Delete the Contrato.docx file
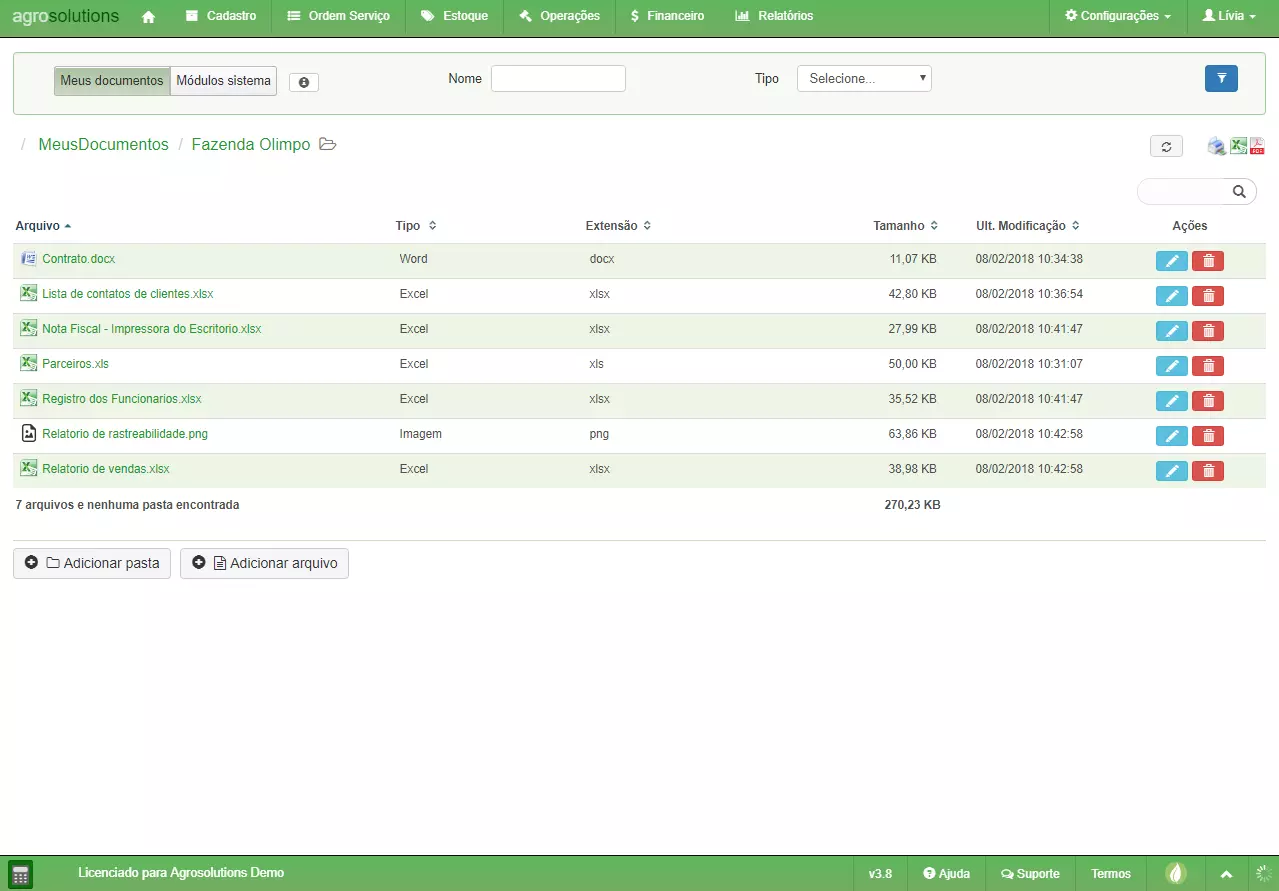Image resolution: width=1279 pixels, height=891 pixels. [x=1208, y=261]
